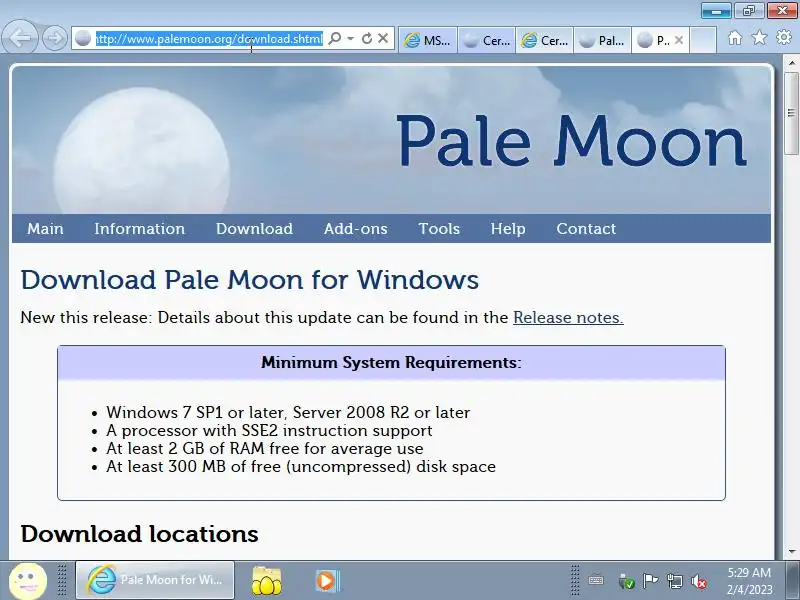The image size is (800, 600).
Task: Open the Start menu smiley button
Action: [x=28, y=581]
